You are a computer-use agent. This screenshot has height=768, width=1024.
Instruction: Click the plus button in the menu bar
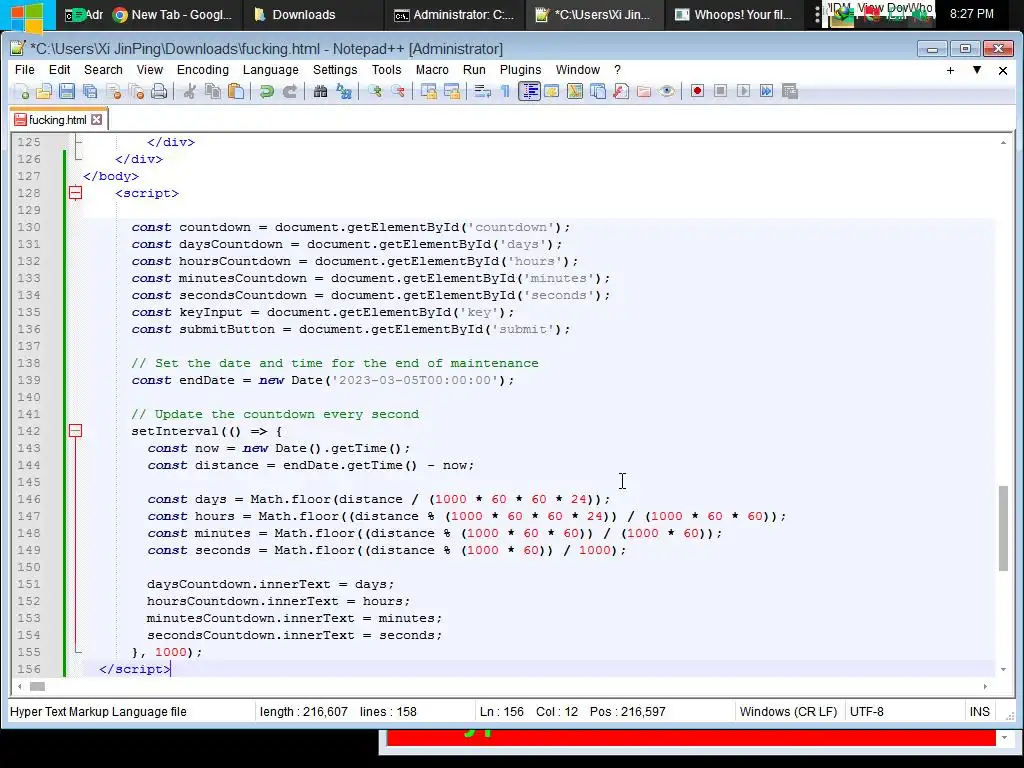pos(950,70)
